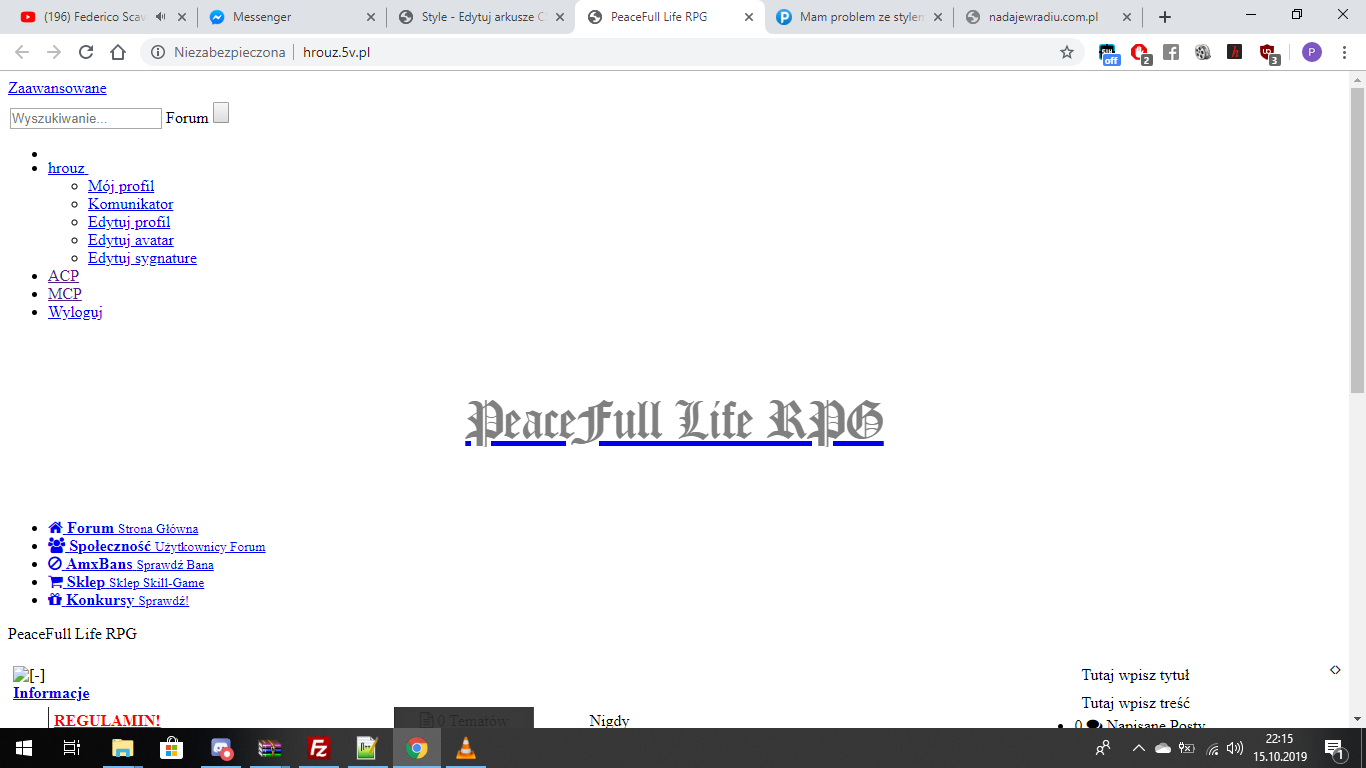Mute the YouTube tab audio icon

click(161, 17)
